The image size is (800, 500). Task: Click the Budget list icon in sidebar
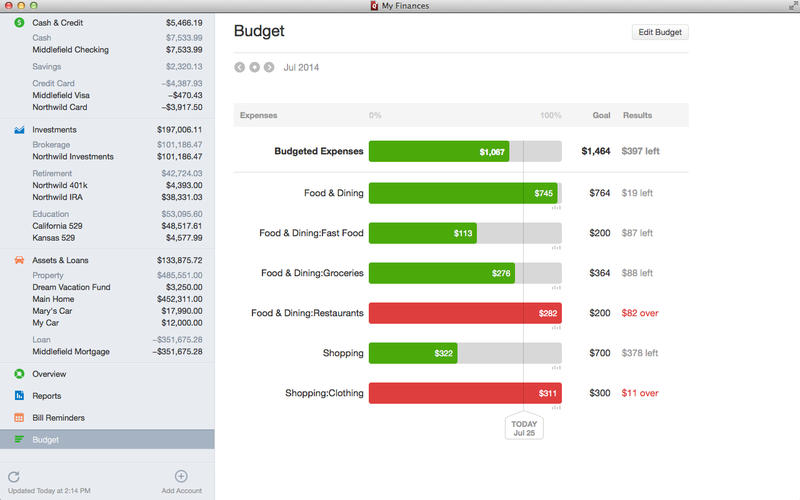[x=19, y=439]
